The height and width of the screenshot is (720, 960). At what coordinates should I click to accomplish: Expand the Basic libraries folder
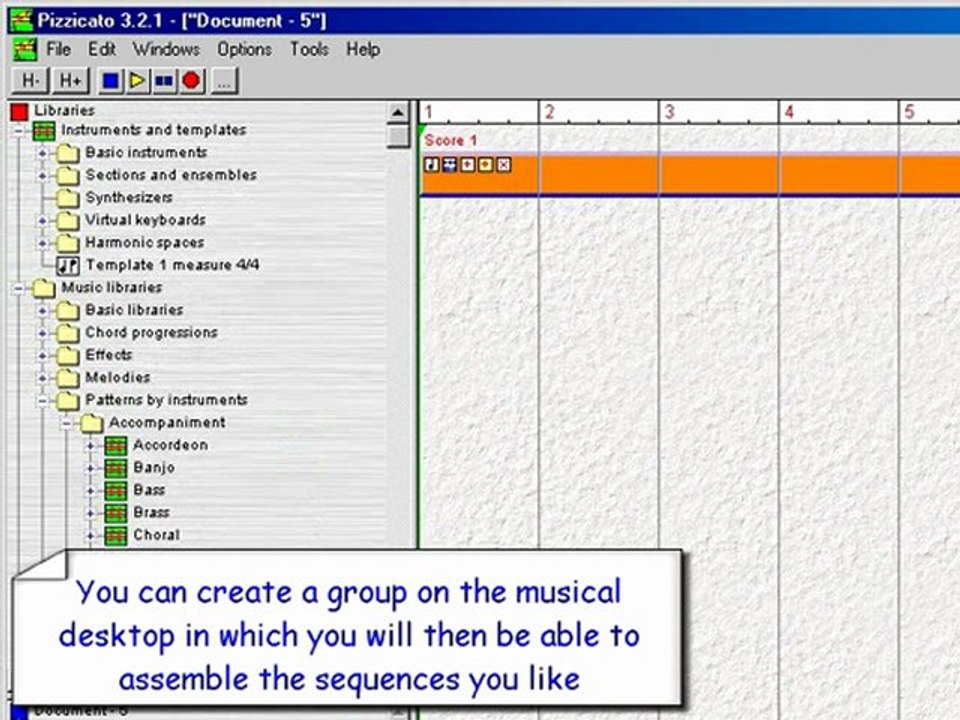pos(42,311)
